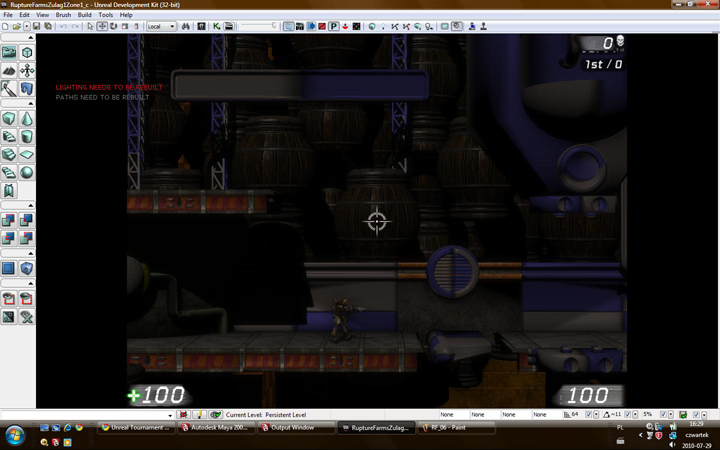
Task: Activate the Terrain editing mode icon
Action: tap(9, 71)
